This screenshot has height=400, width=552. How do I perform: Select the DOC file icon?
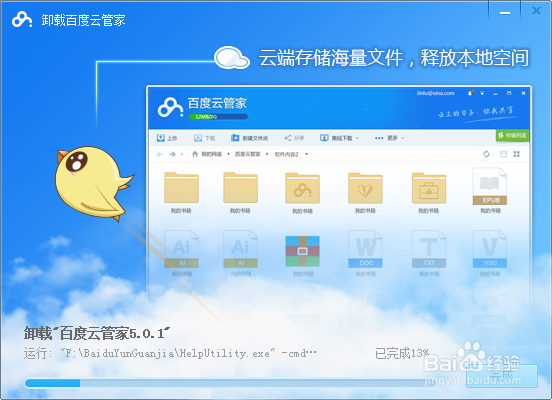click(365, 249)
